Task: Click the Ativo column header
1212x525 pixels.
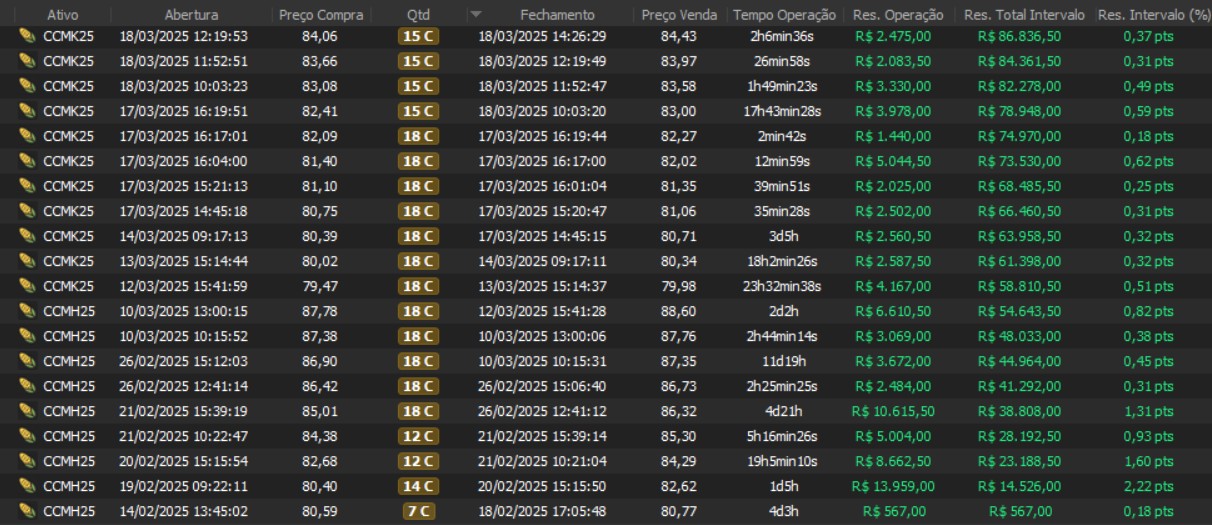Action: (62, 15)
